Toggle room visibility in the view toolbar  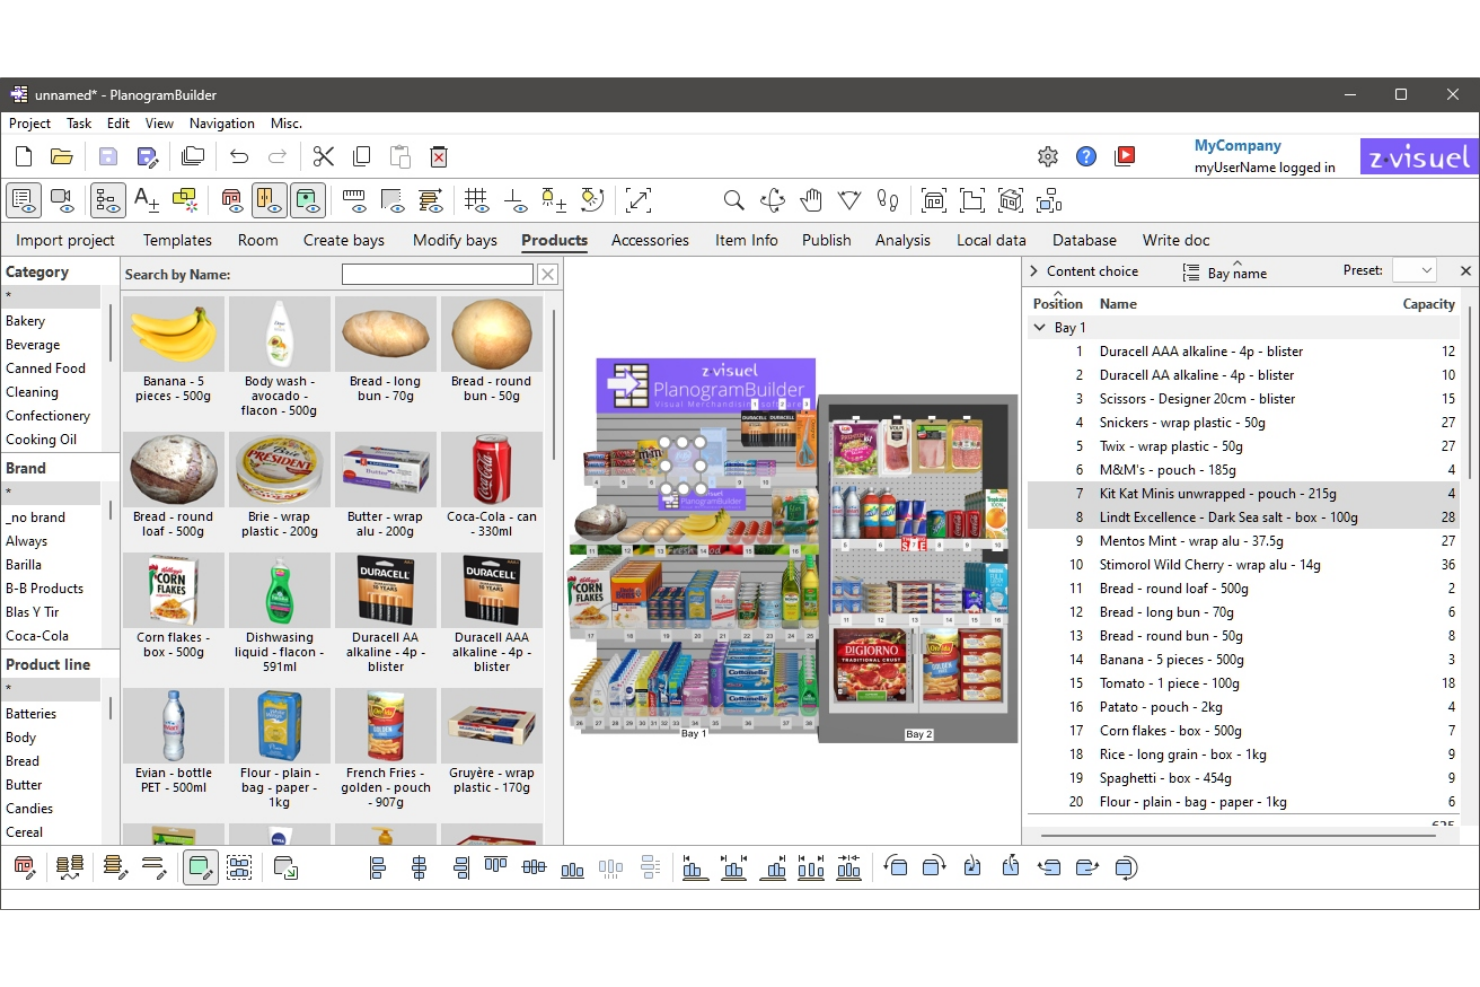(232, 200)
